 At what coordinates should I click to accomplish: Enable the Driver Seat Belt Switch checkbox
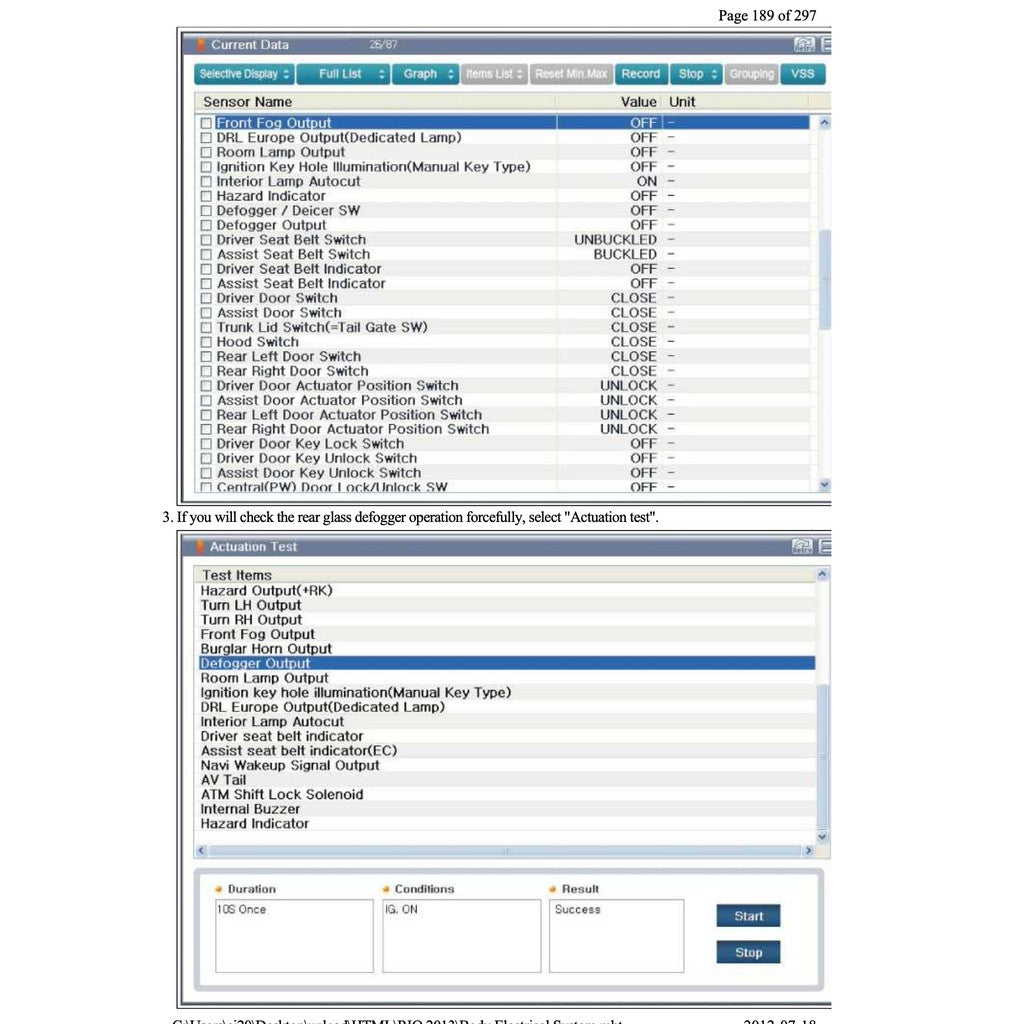click(205, 239)
